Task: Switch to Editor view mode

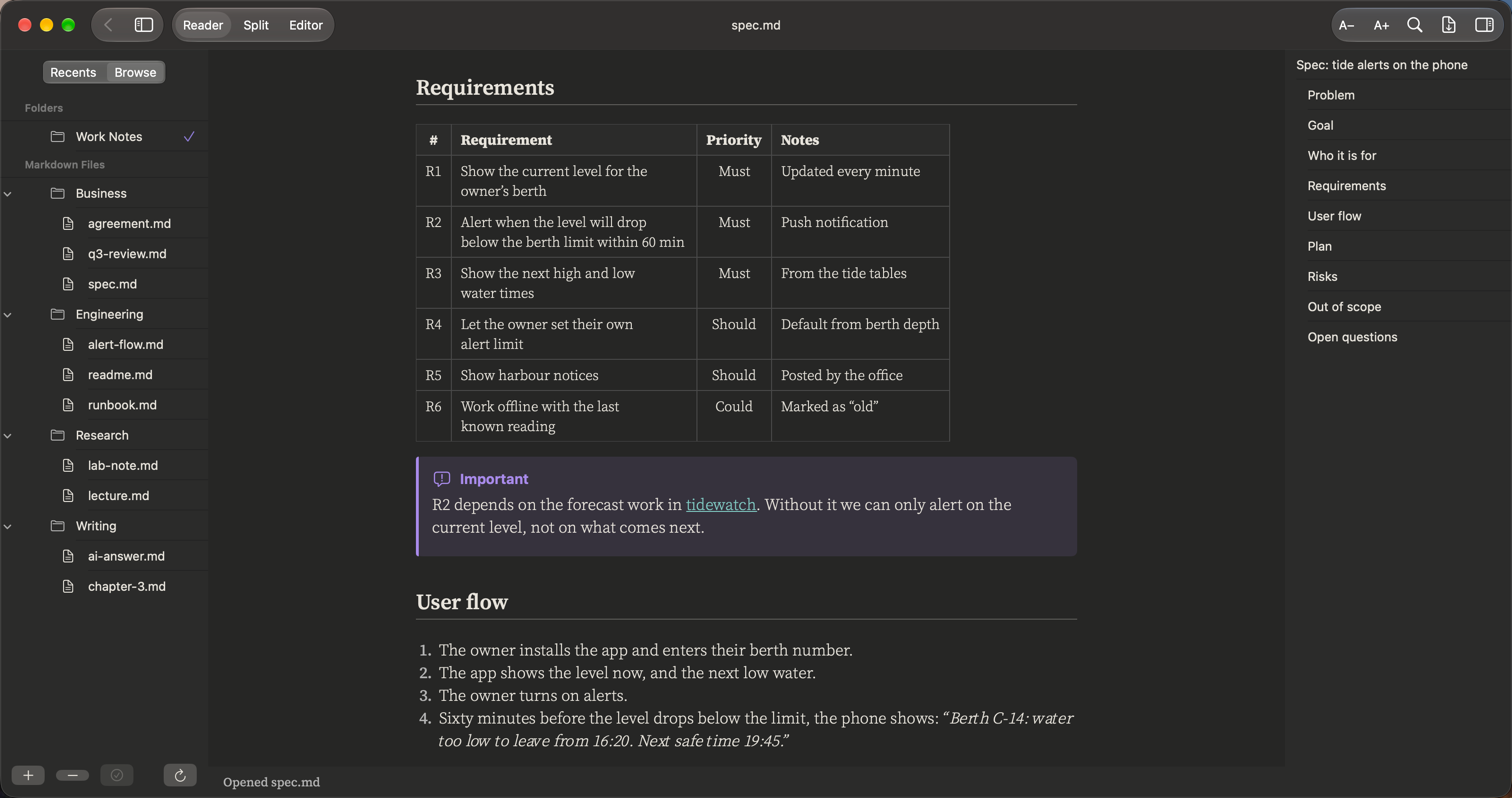Action: 306,25
